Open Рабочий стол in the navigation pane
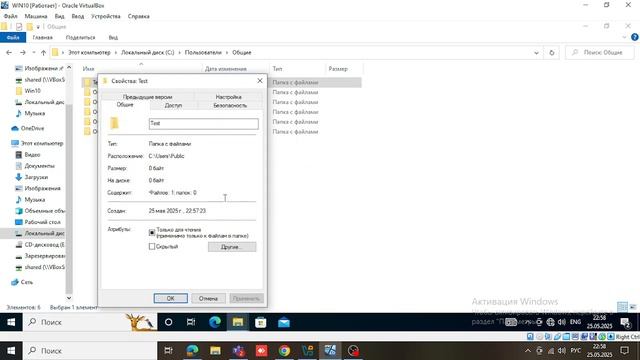 pyautogui.click(x=42, y=222)
